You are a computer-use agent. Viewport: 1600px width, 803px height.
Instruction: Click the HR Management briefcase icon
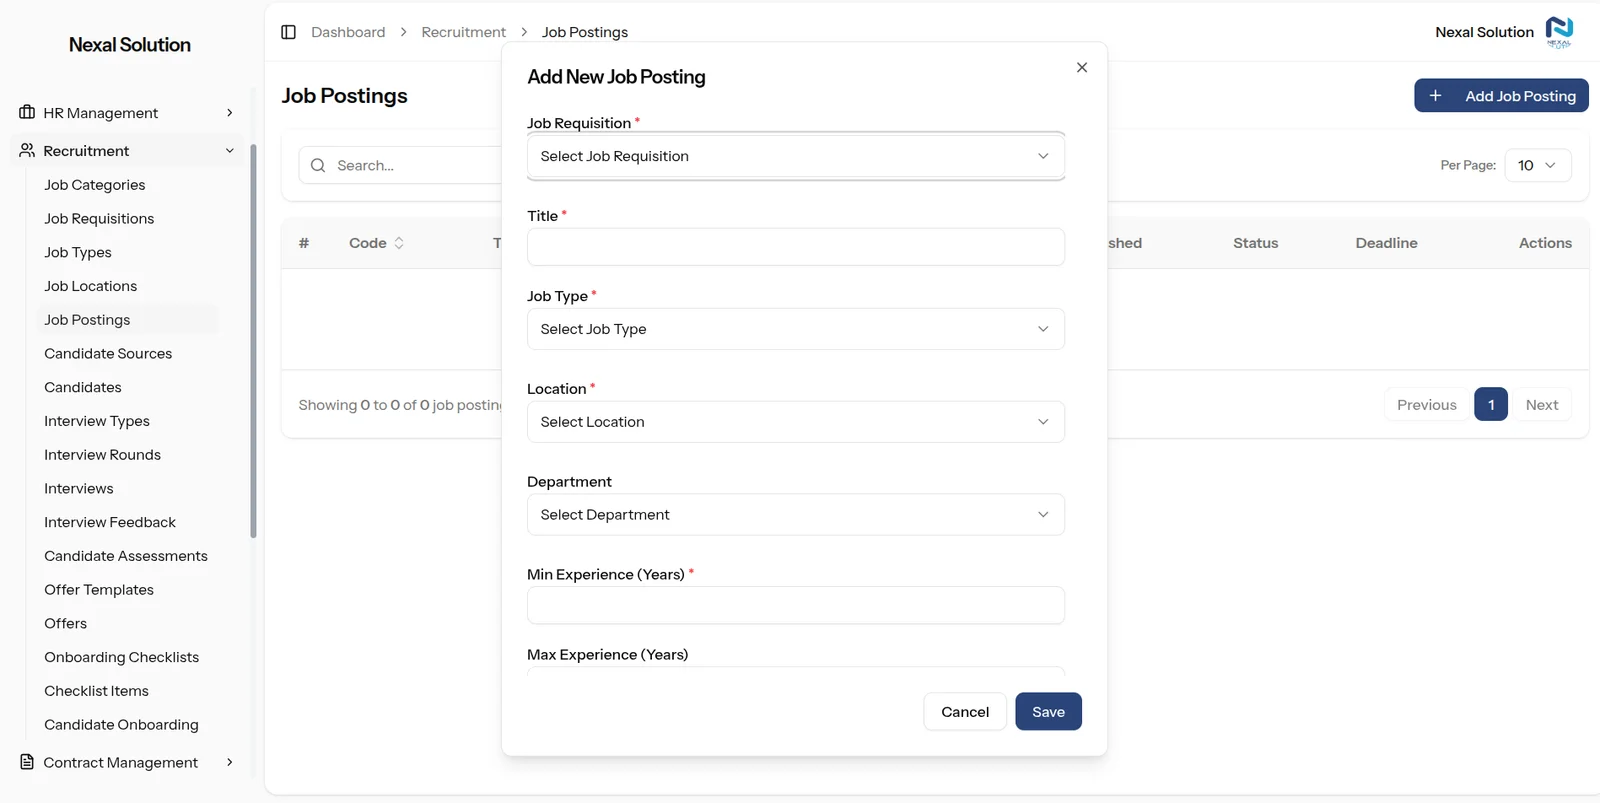click(x=27, y=112)
